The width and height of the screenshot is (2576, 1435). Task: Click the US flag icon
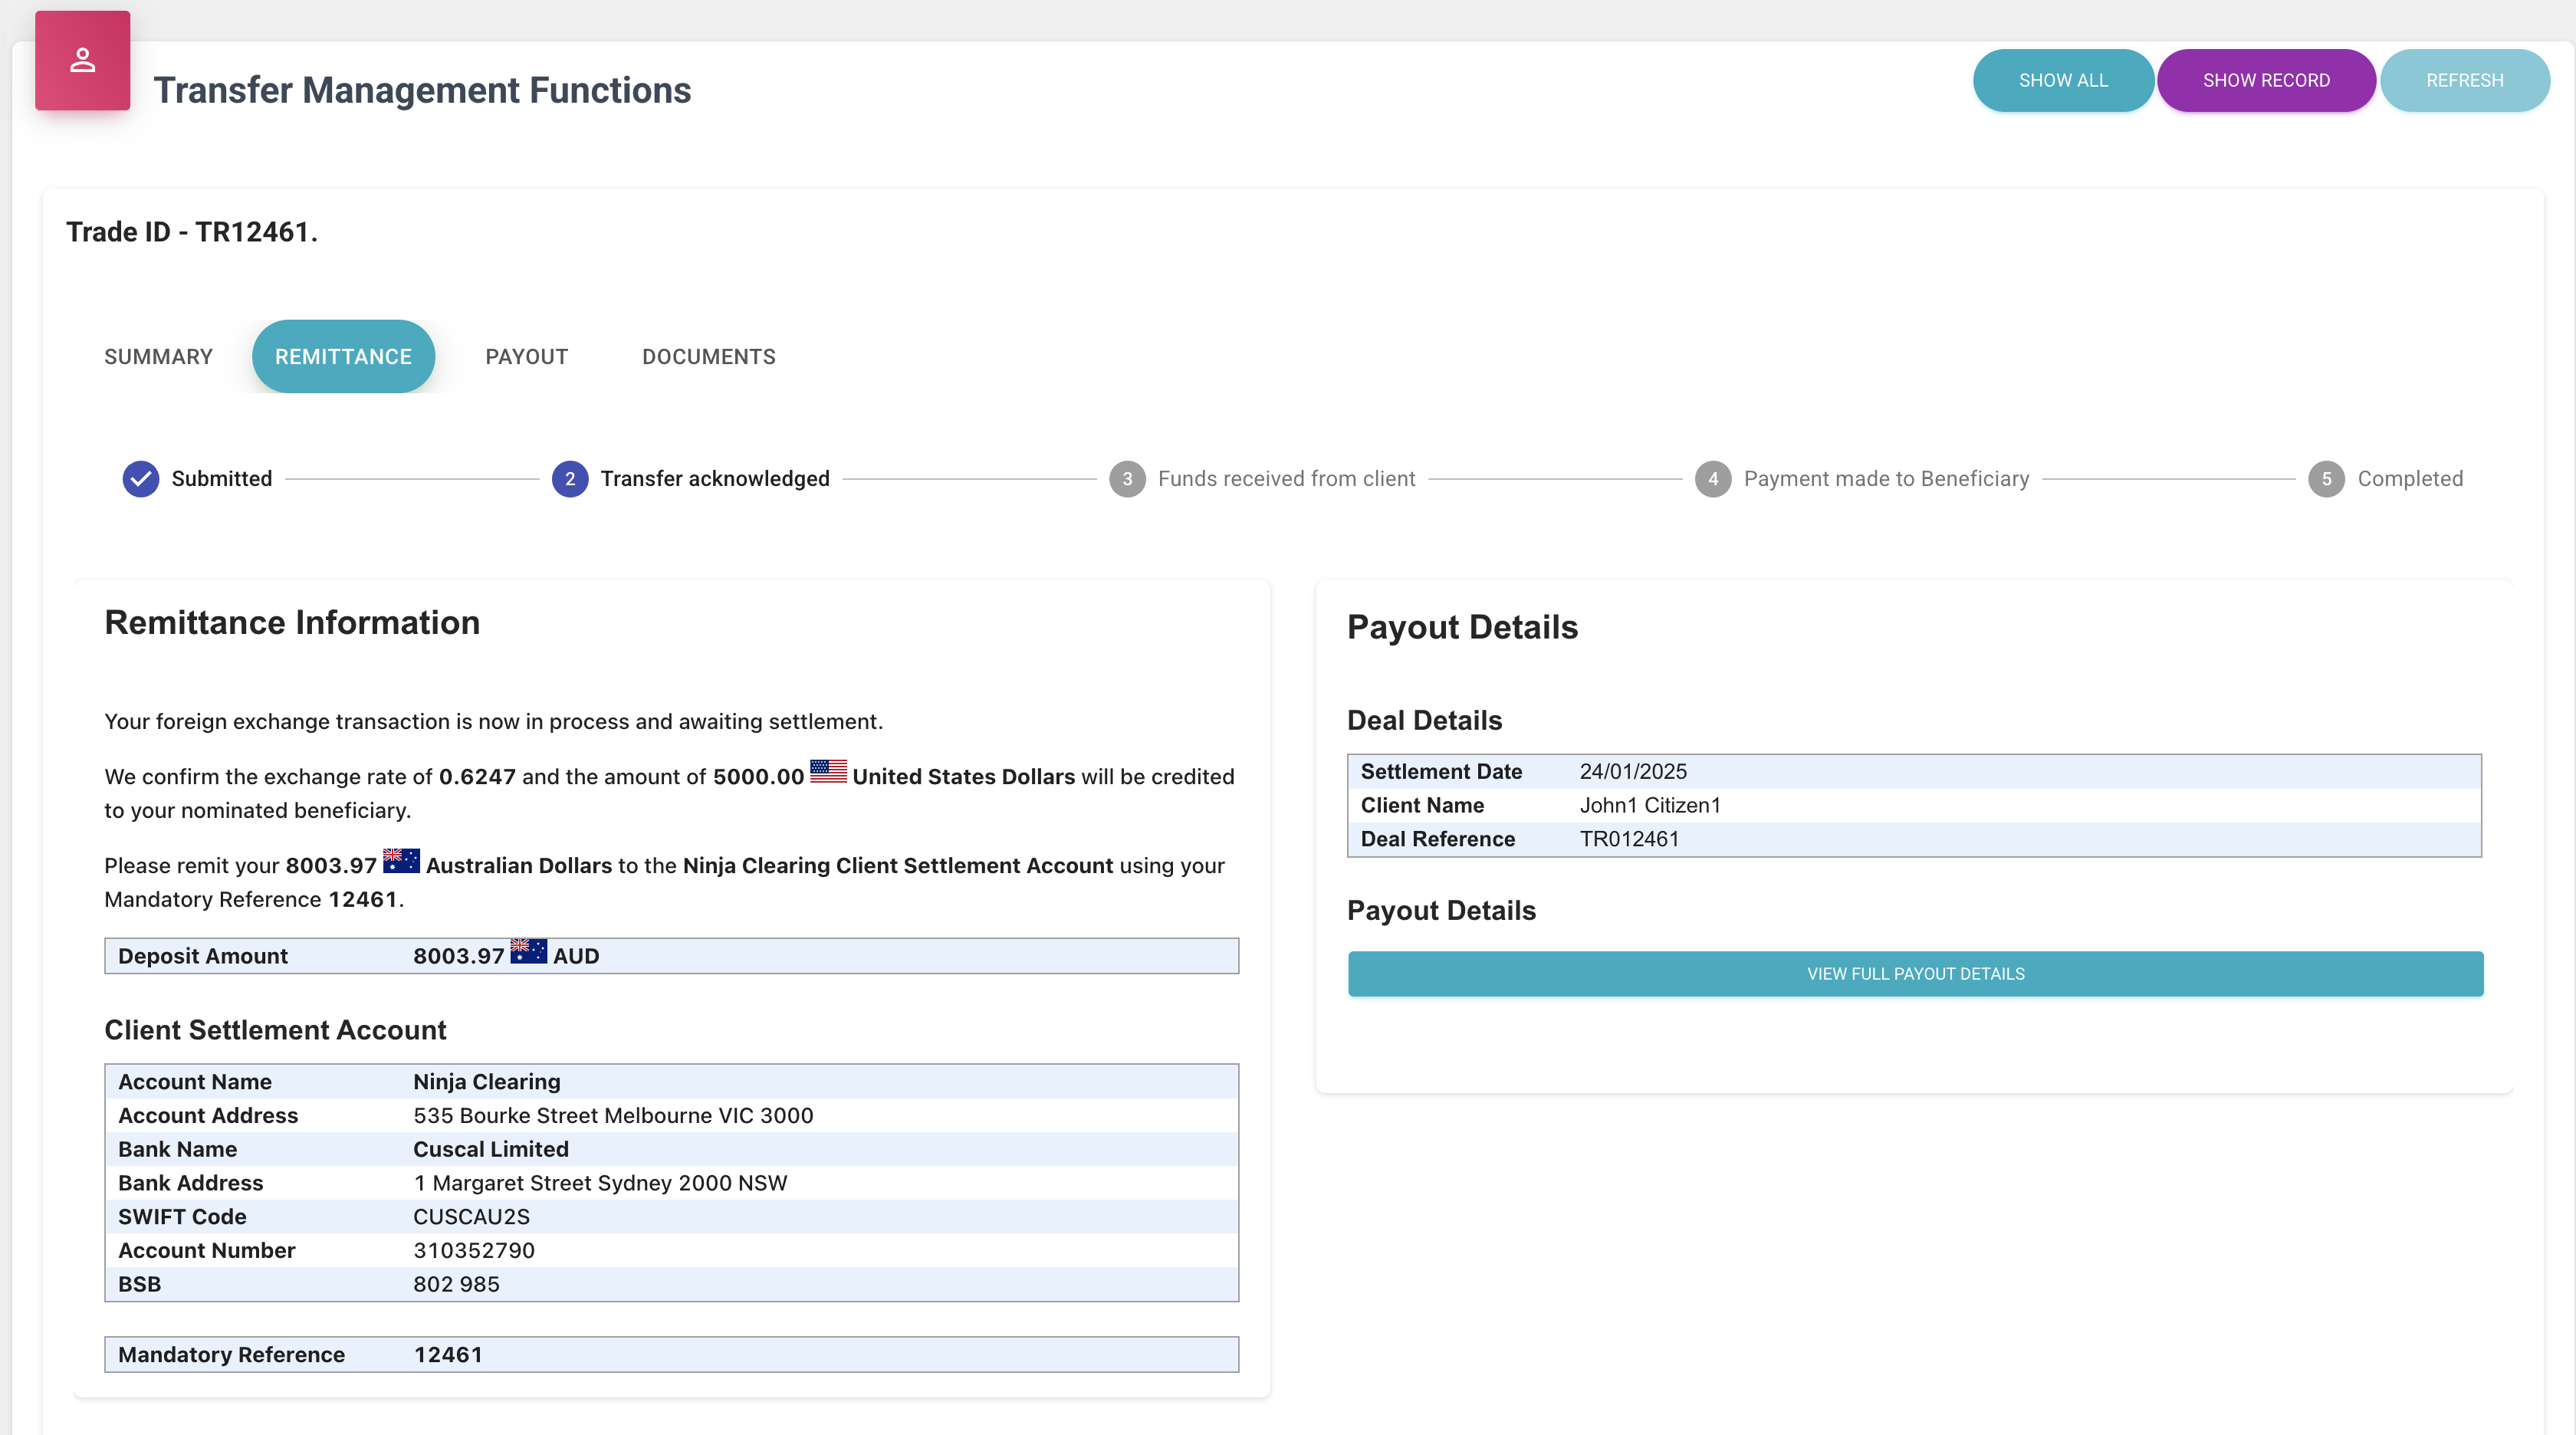click(828, 772)
